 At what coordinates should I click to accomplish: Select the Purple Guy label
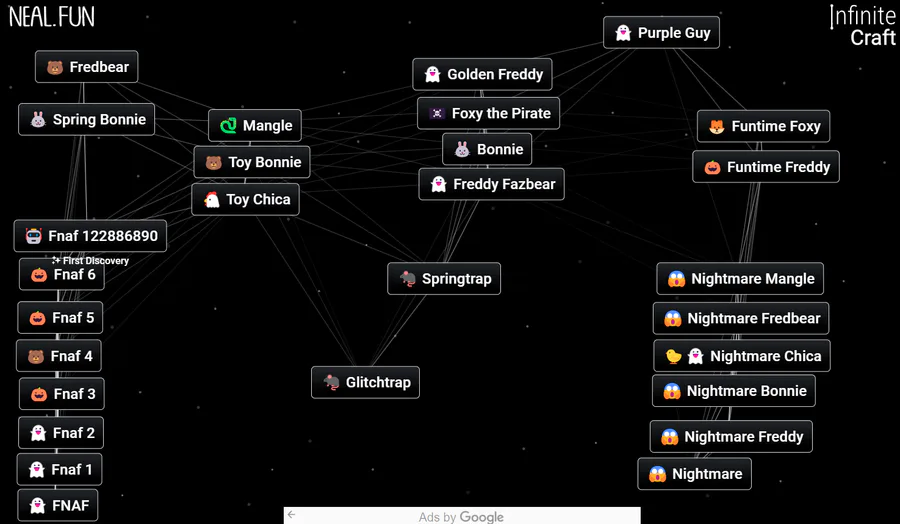(x=674, y=33)
